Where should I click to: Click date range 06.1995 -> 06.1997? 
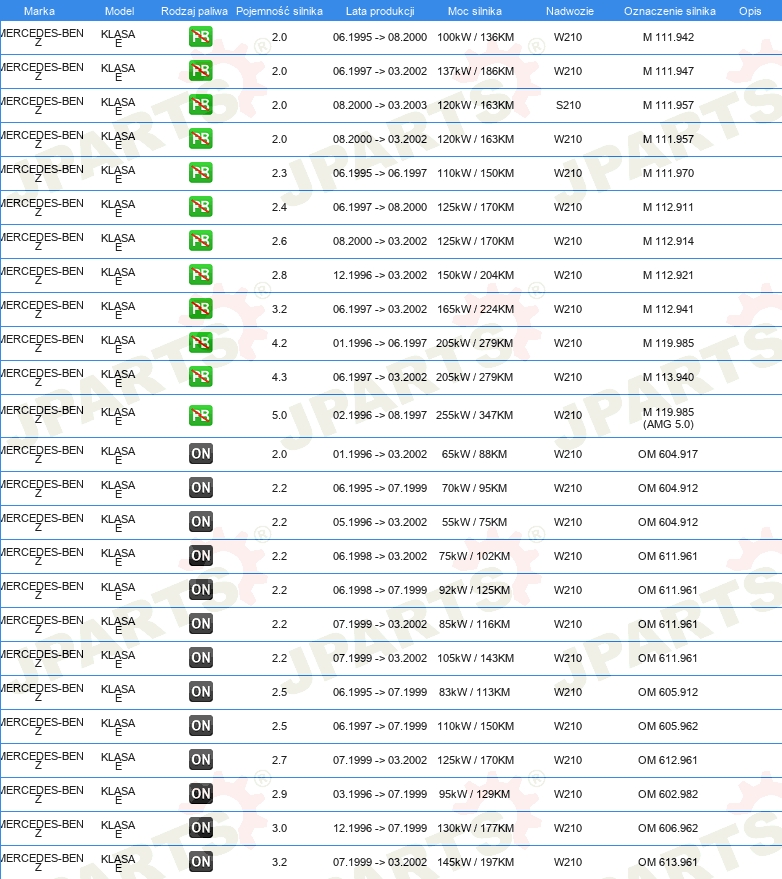380,173
